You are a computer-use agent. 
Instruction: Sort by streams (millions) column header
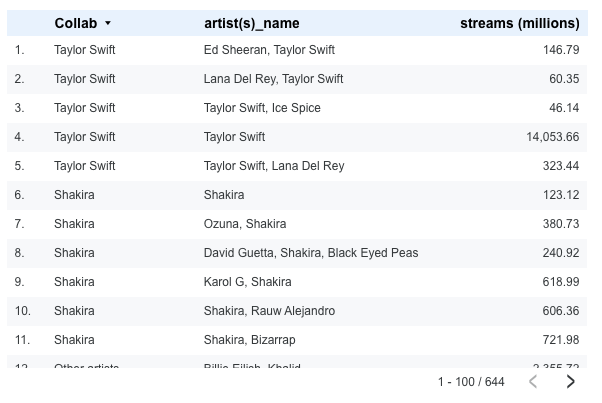click(x=519, y=23)
